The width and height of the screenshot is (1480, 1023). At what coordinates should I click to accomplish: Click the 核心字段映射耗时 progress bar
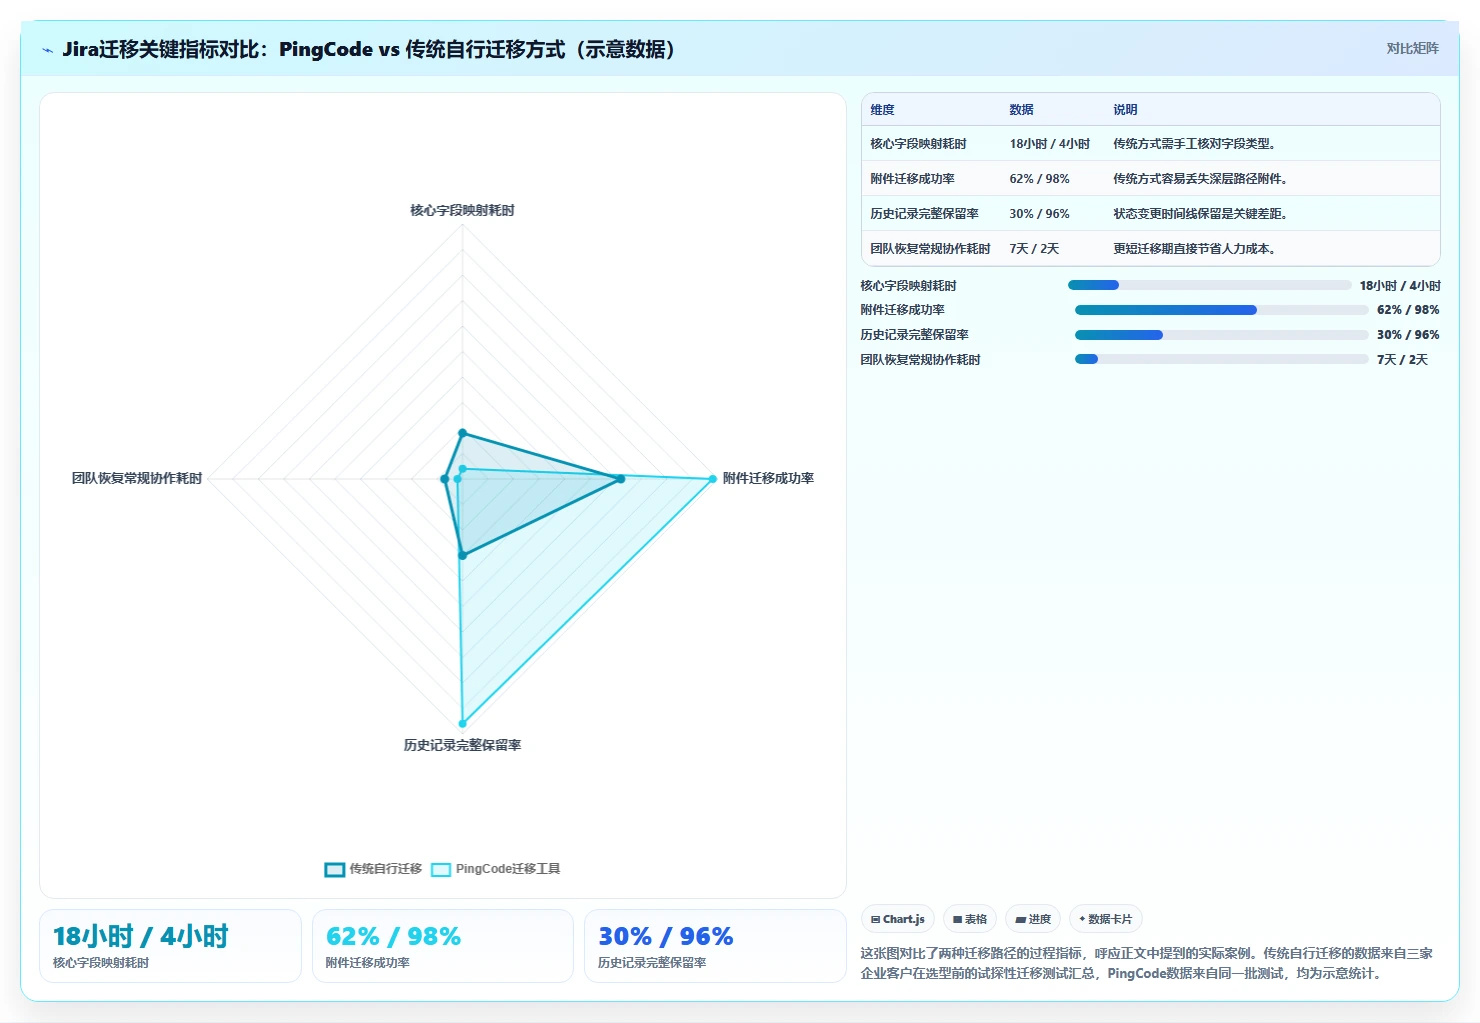[1209, 285]
